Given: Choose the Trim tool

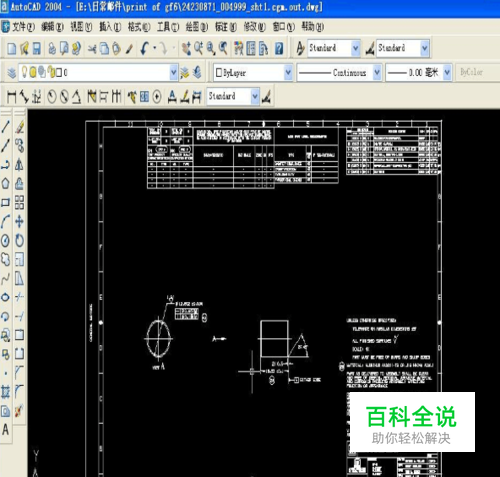Looking at the screenshot, I should (20, 297).
